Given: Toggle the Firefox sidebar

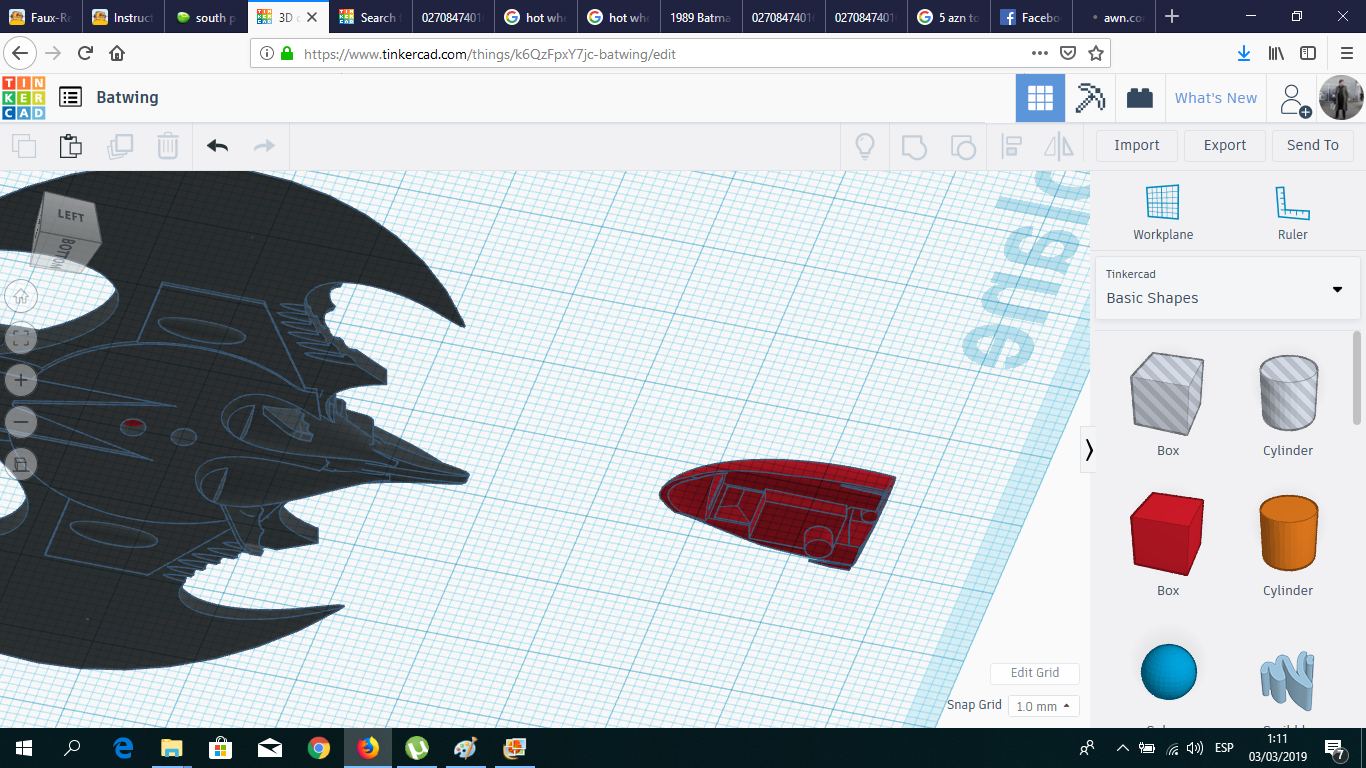Looking at the screenshot, I should click(x=1308, y=53).
